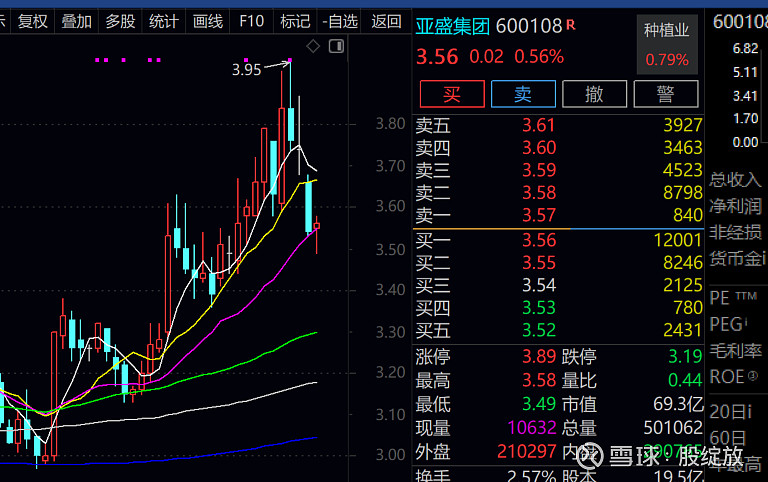Click the 警 alert button

click(x=666, y=94)
